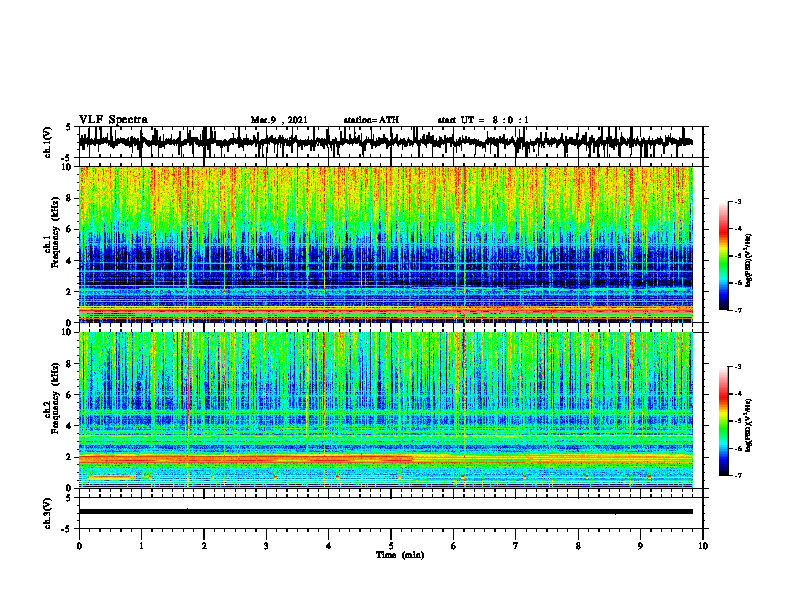Click the ch.2 spectrogram color bar
The width and height of the screenshot is (792, 612).
tap(724, 421)
